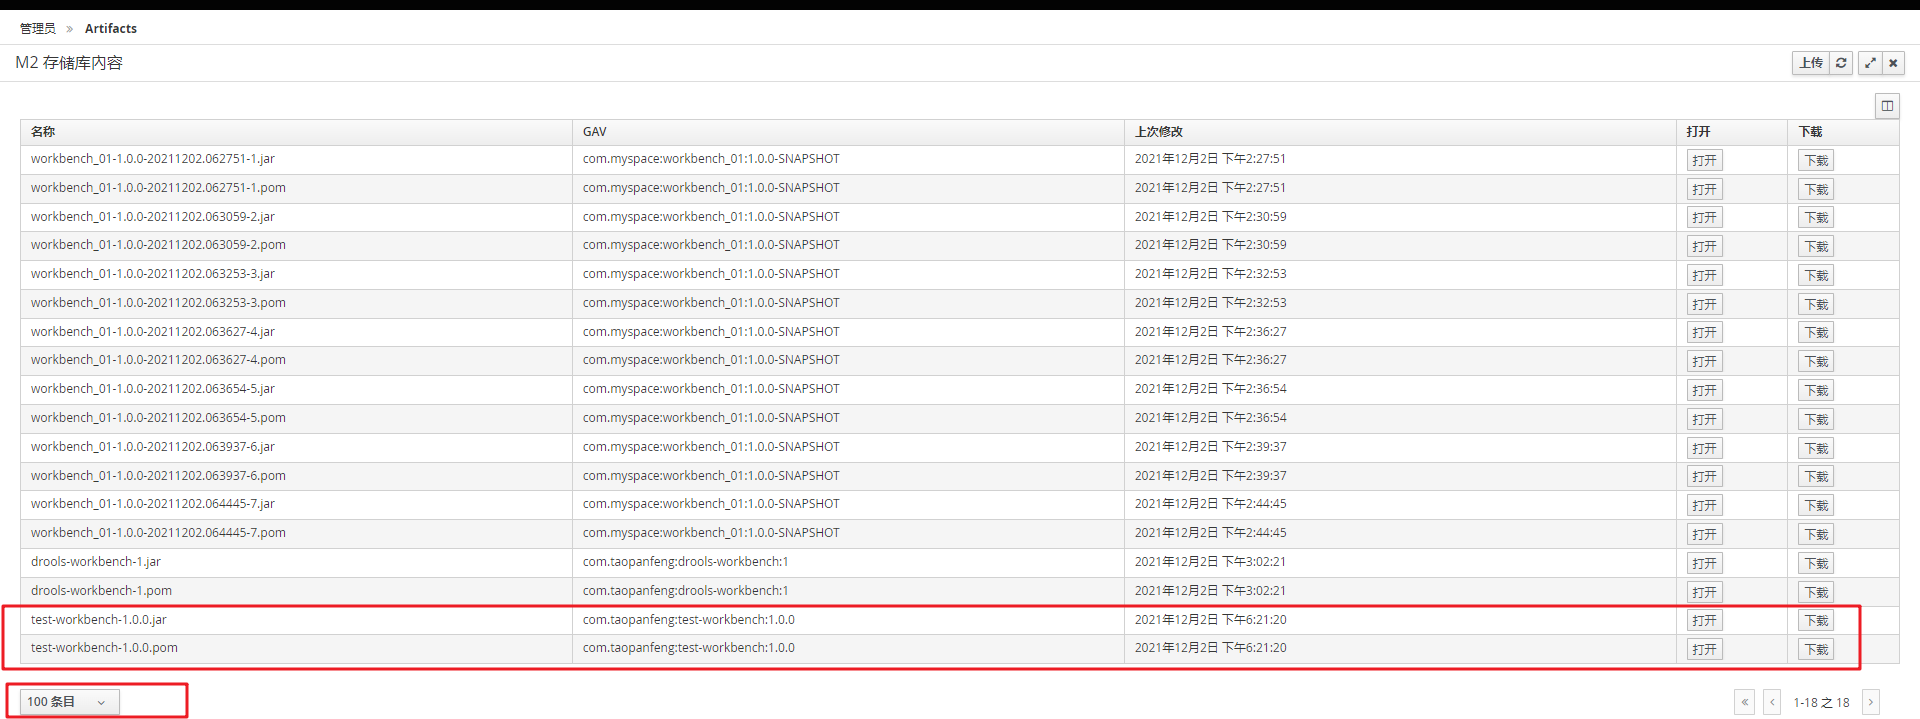Open workbench_01 062751-1.jar with 打开
1920x719 pixels.
click(1705, 161)
